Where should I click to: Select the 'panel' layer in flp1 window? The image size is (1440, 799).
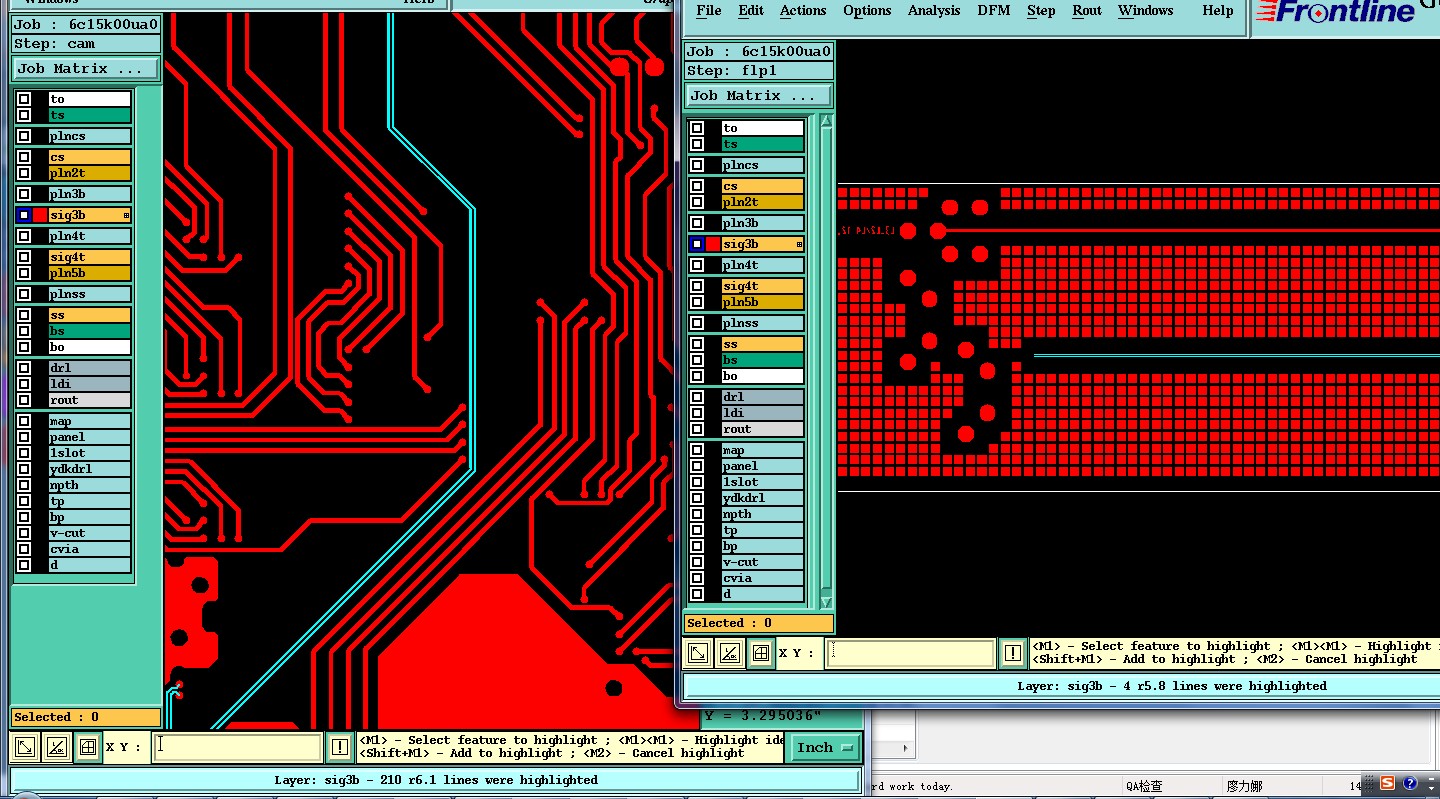point(763,466)
